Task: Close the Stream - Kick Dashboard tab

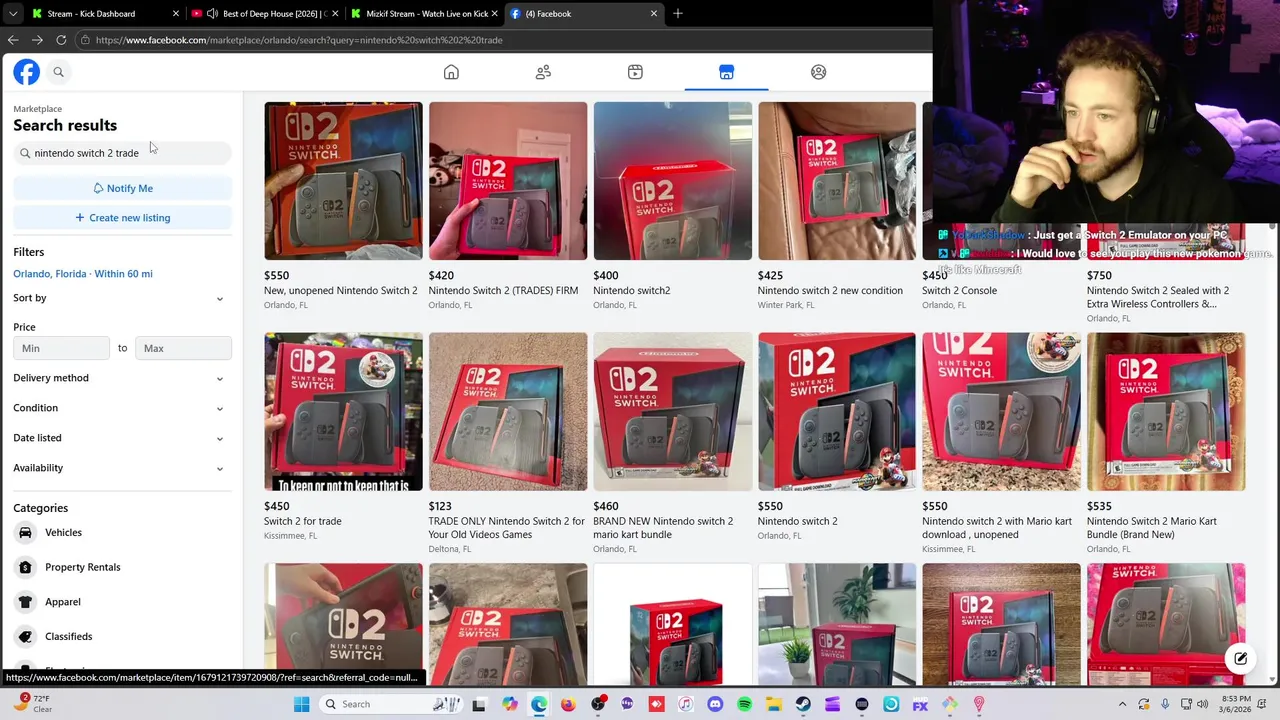Action: (176, 14)
